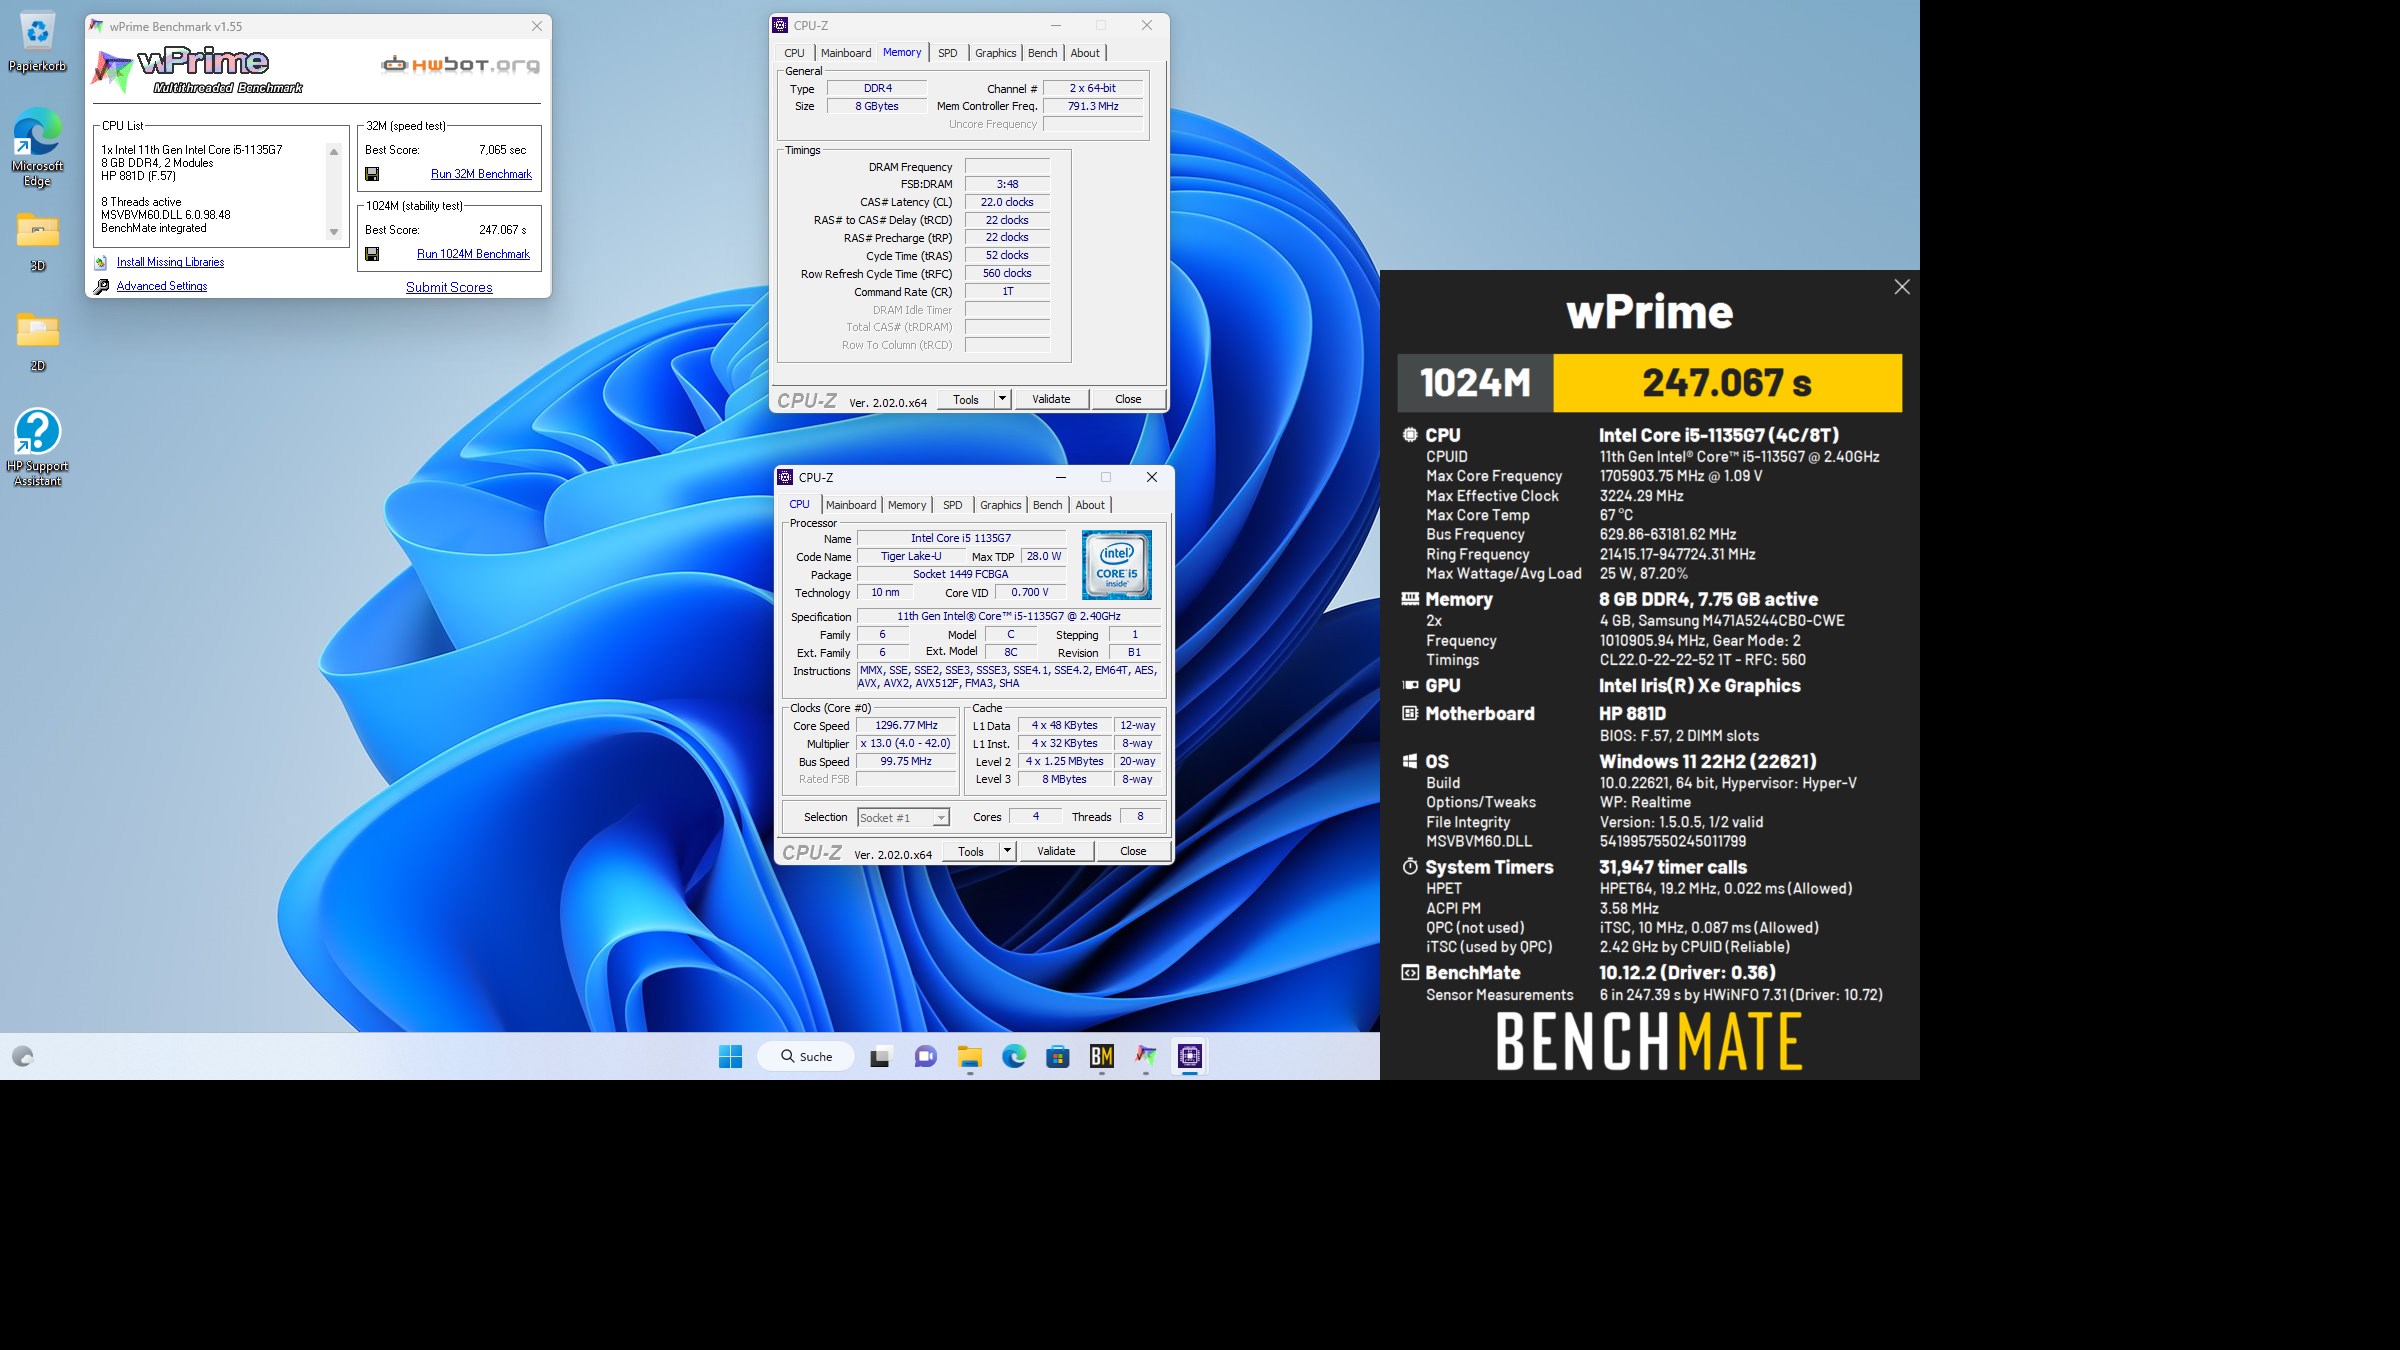Screen dimensions: 2400x1350
Task: Click CAS# Latency value 22.0 clocks
Action: tap(1007, 202)
